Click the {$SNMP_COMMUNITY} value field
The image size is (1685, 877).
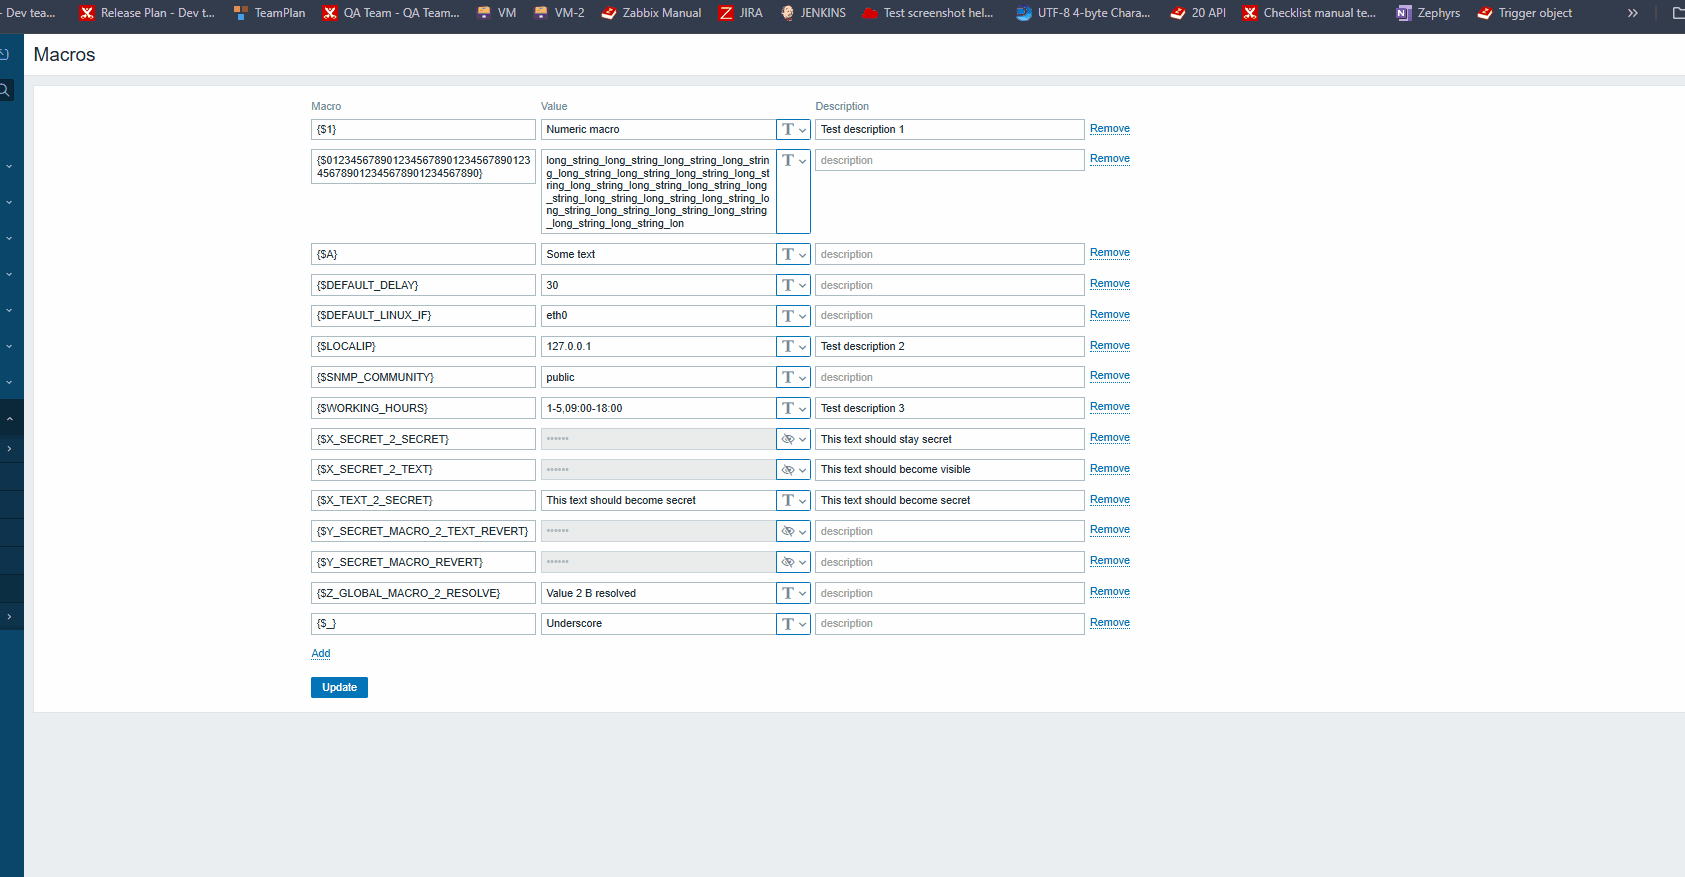pyautogui.click(x=657, y=378)
